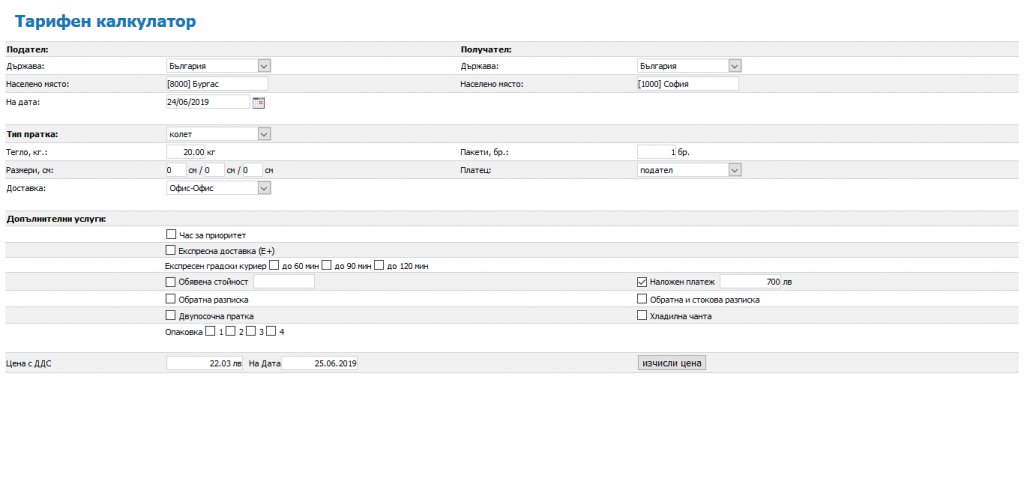1024x481 pixels.
Task: Check Обратна и стокова разписка option
Action: tap(642, 299)
